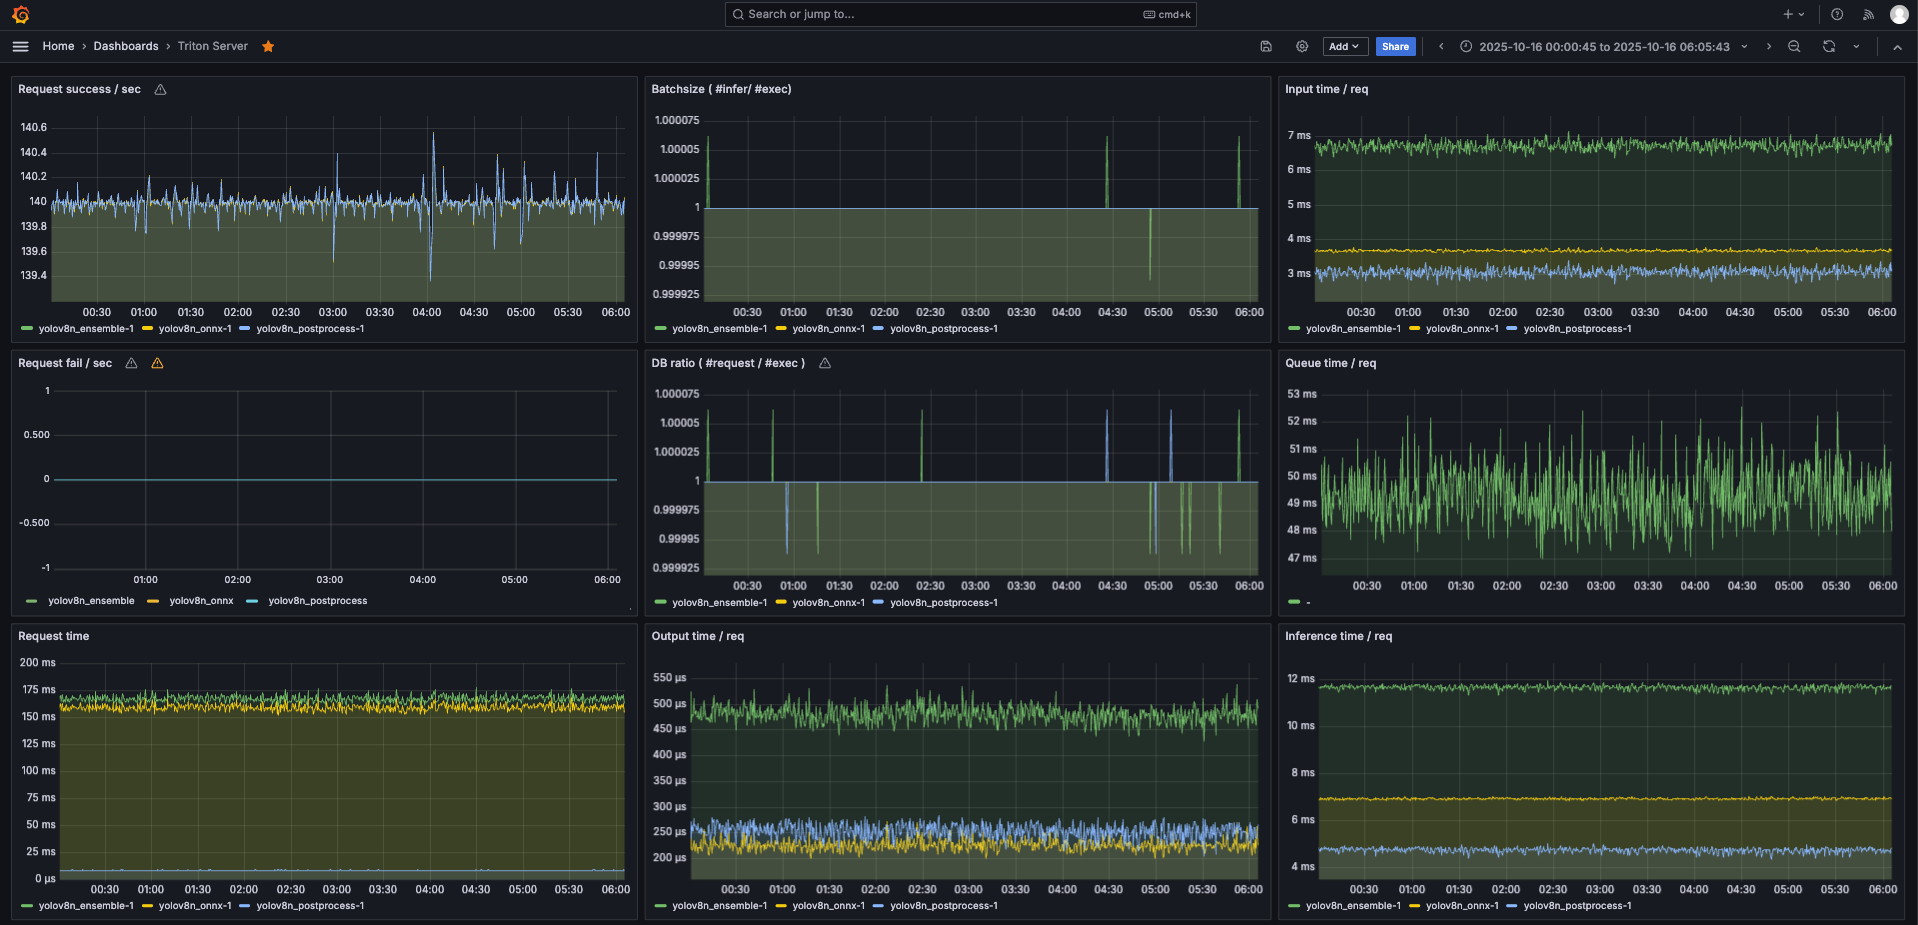Expand the Add dropdown
1918x925 pixels.
click(x=1344, y=46)
